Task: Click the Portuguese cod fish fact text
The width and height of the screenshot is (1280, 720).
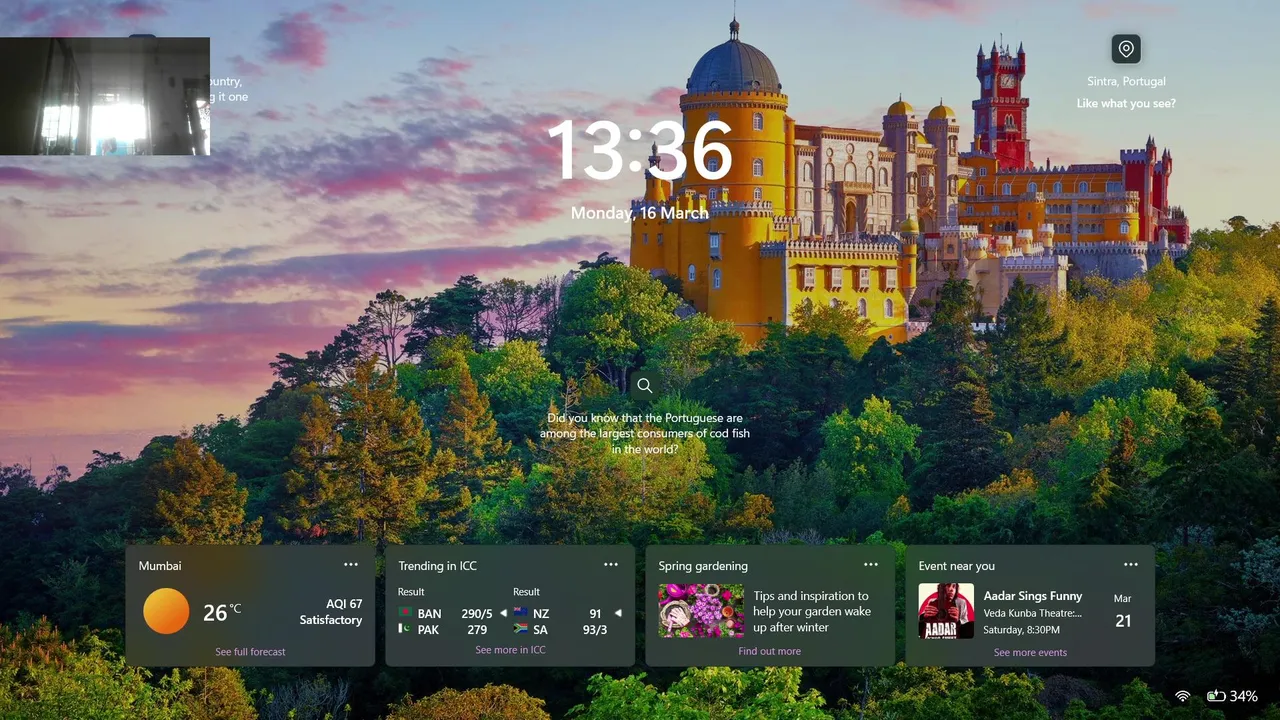Action: (x=645, y=434)
